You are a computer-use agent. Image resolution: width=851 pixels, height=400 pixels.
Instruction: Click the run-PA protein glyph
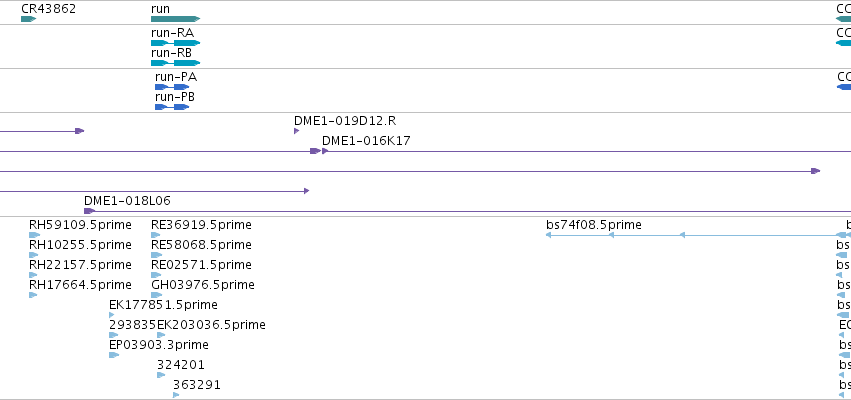point(172,87)
